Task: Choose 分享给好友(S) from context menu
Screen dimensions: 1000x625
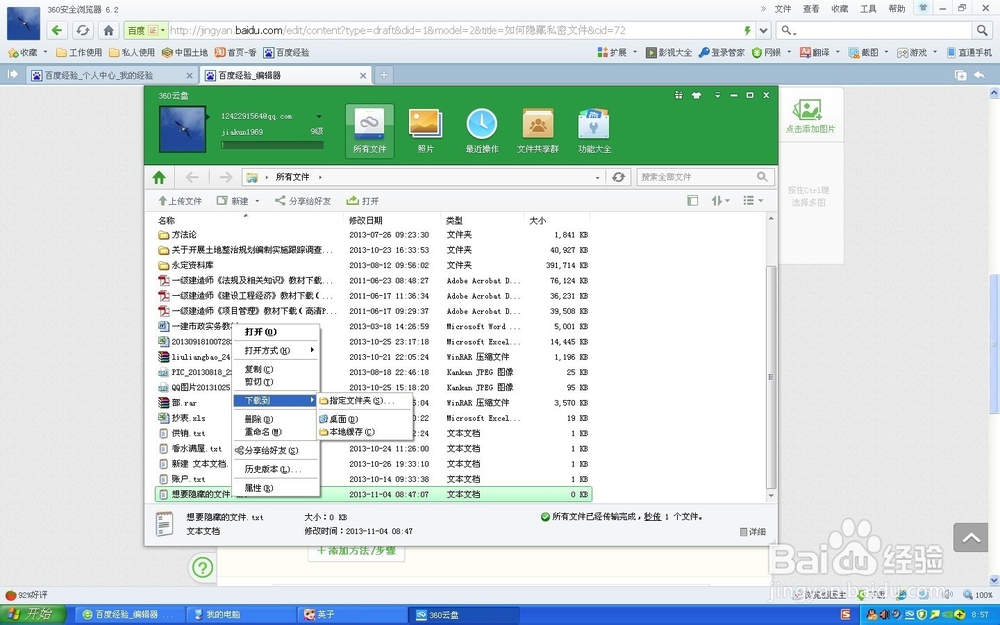Action: tap(276, 450)
